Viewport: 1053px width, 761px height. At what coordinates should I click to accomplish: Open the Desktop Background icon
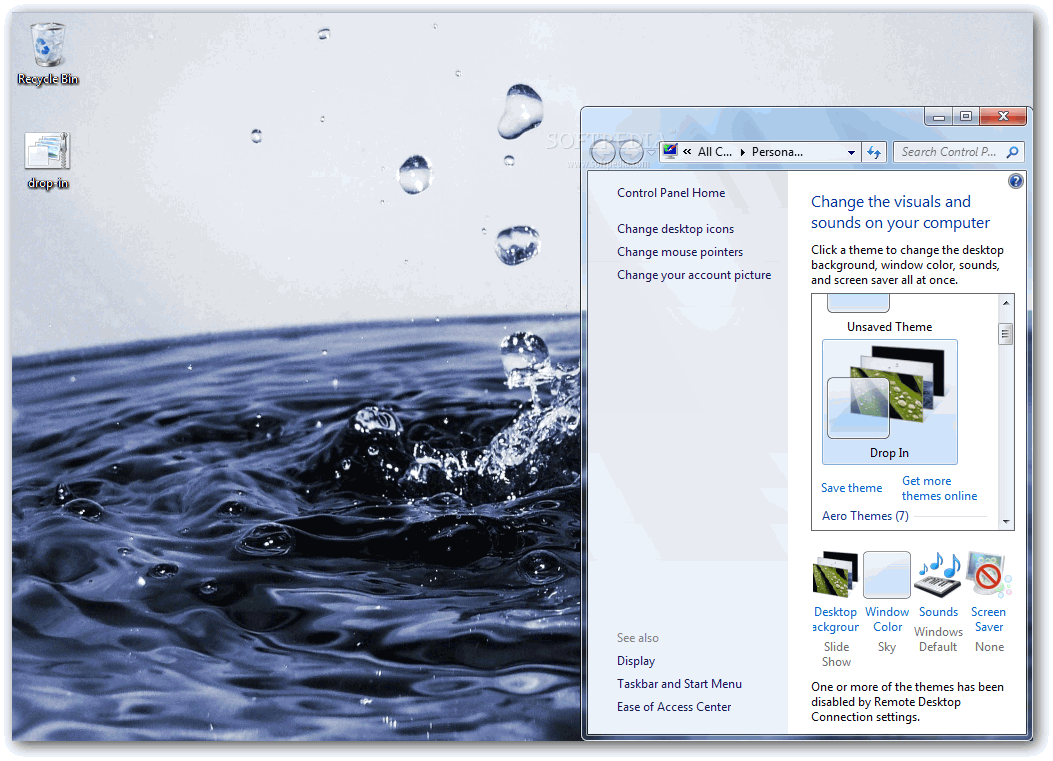[835, 574]
